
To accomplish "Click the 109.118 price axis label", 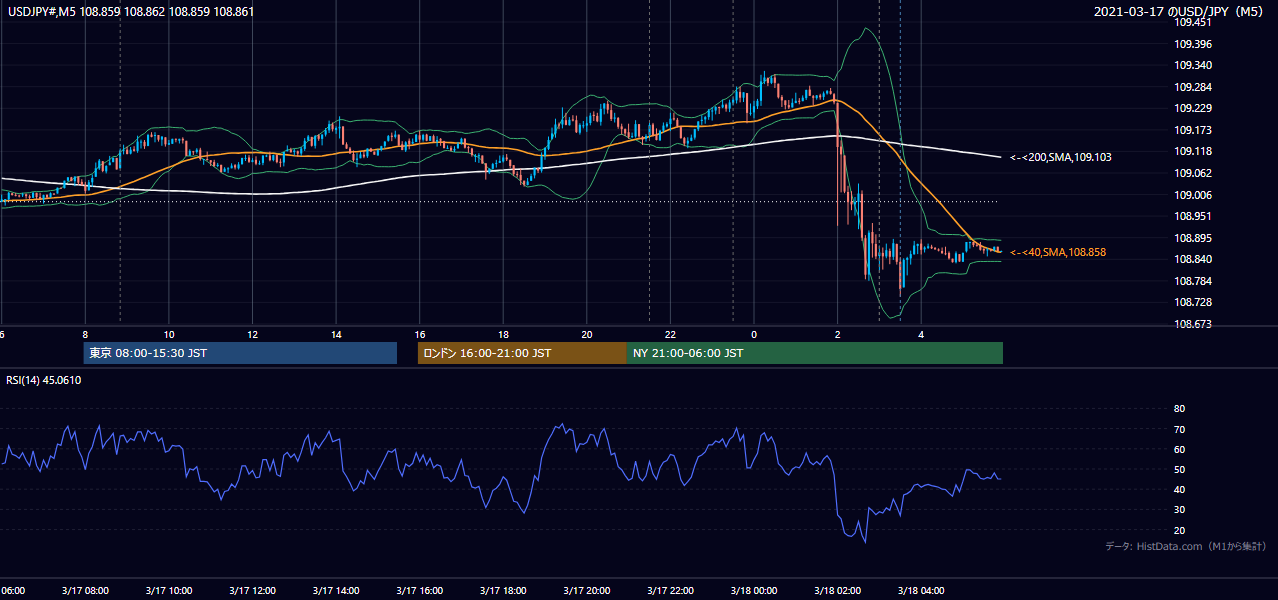I will pyautogui.click(x=1193, y=151).
